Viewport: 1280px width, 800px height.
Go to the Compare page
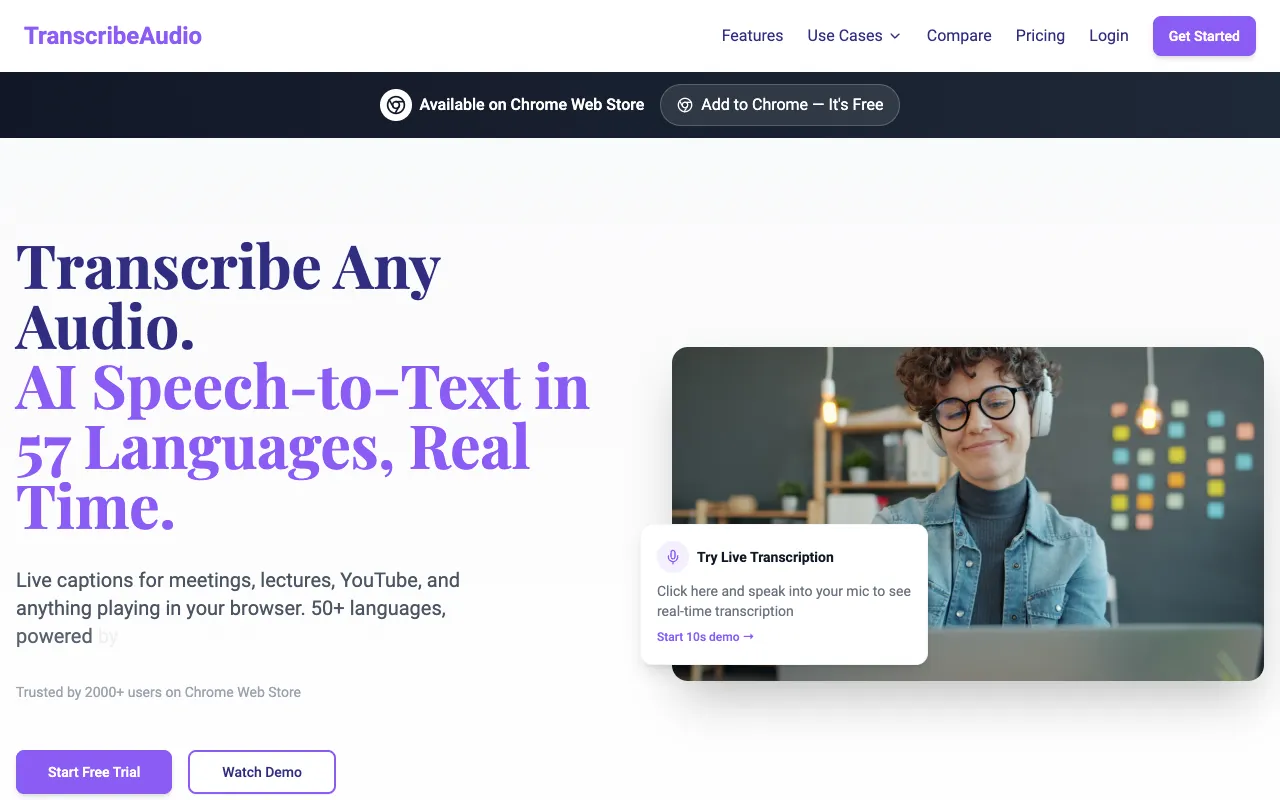pos(959,36)
